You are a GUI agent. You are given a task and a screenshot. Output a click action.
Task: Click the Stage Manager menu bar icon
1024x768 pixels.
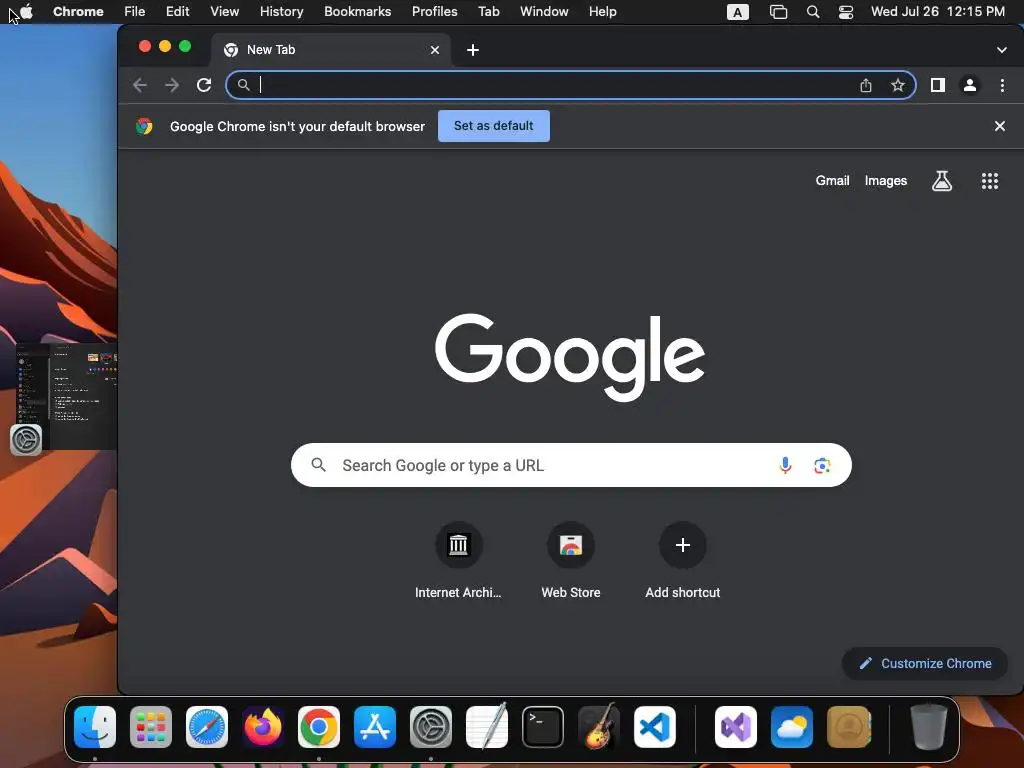point(778,12)
